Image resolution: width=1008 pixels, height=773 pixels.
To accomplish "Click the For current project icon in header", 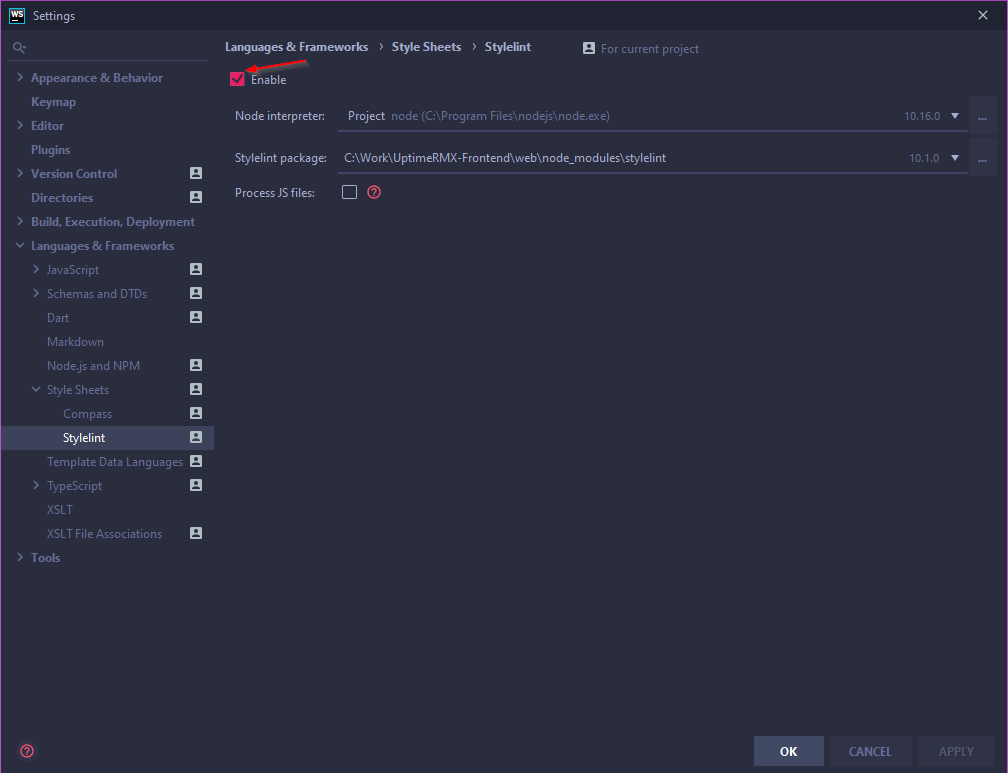I will tap(589, 48).
